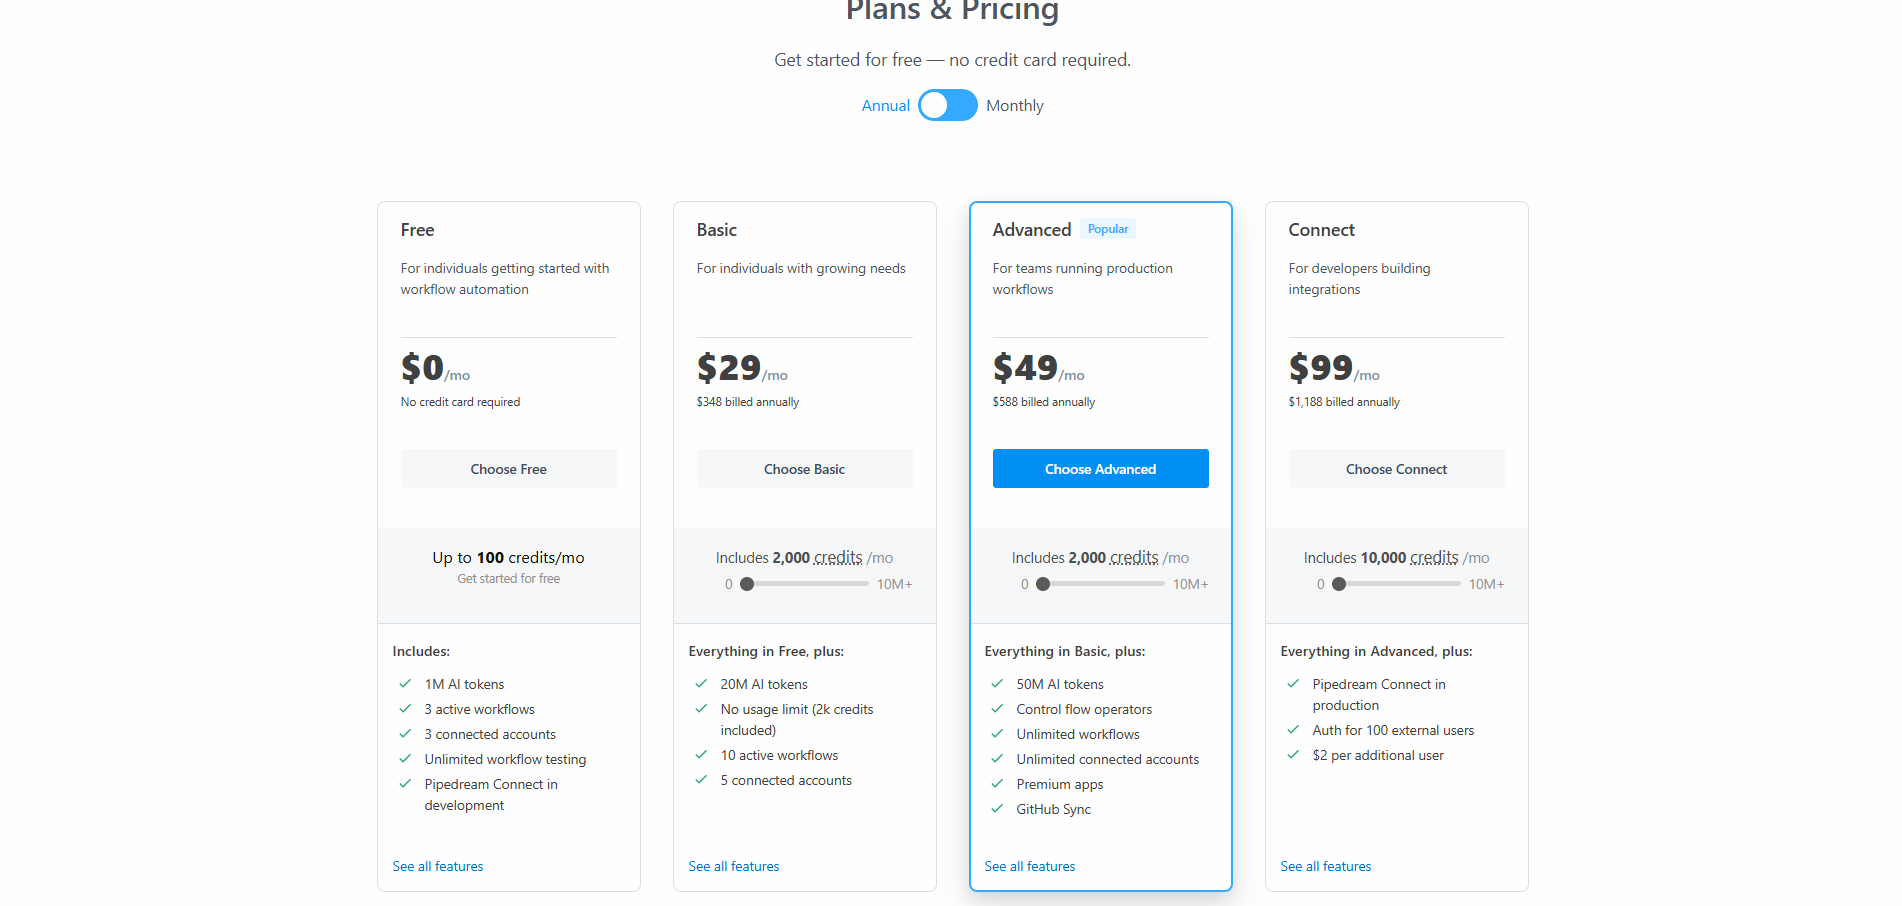Click the checkmark beside Unlimited workflow testing
1902x906 pixels.
tap(405, 759)
